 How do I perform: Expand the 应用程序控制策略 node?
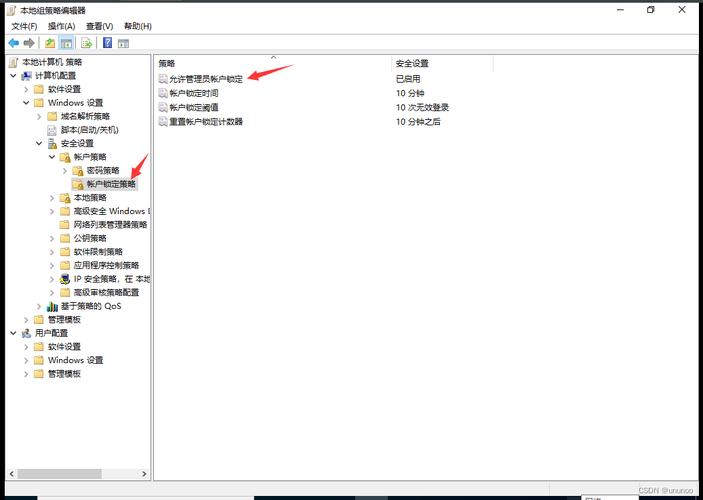(x=52, y=265)
